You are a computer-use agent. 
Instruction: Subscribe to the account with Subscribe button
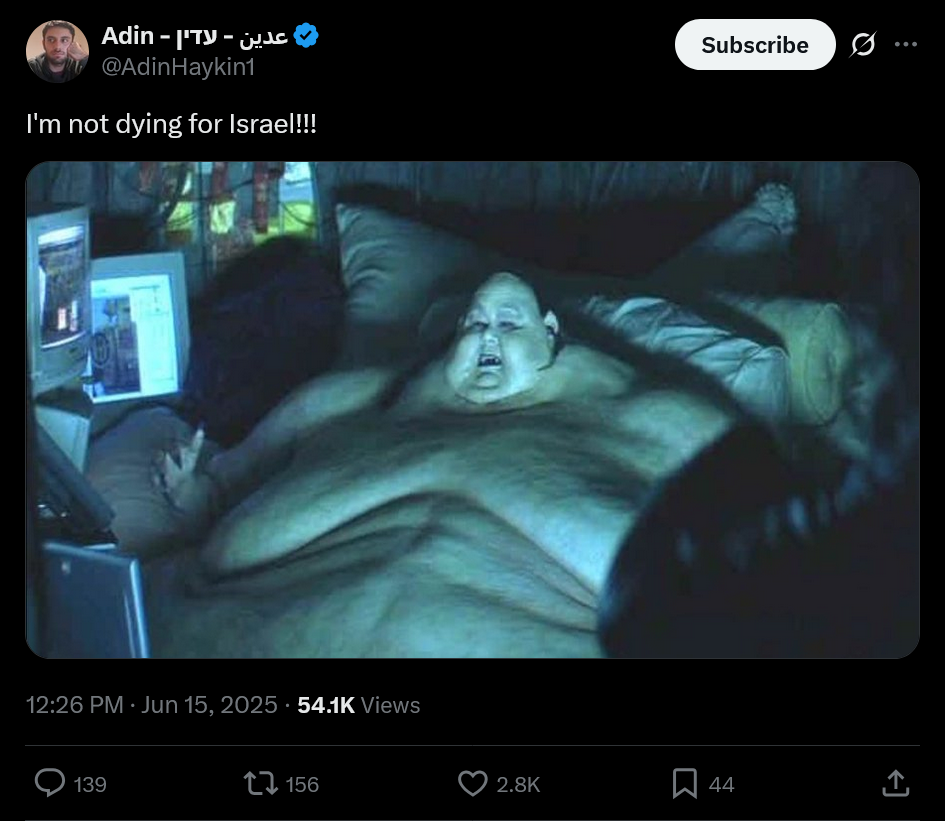(x=755, y=45)
